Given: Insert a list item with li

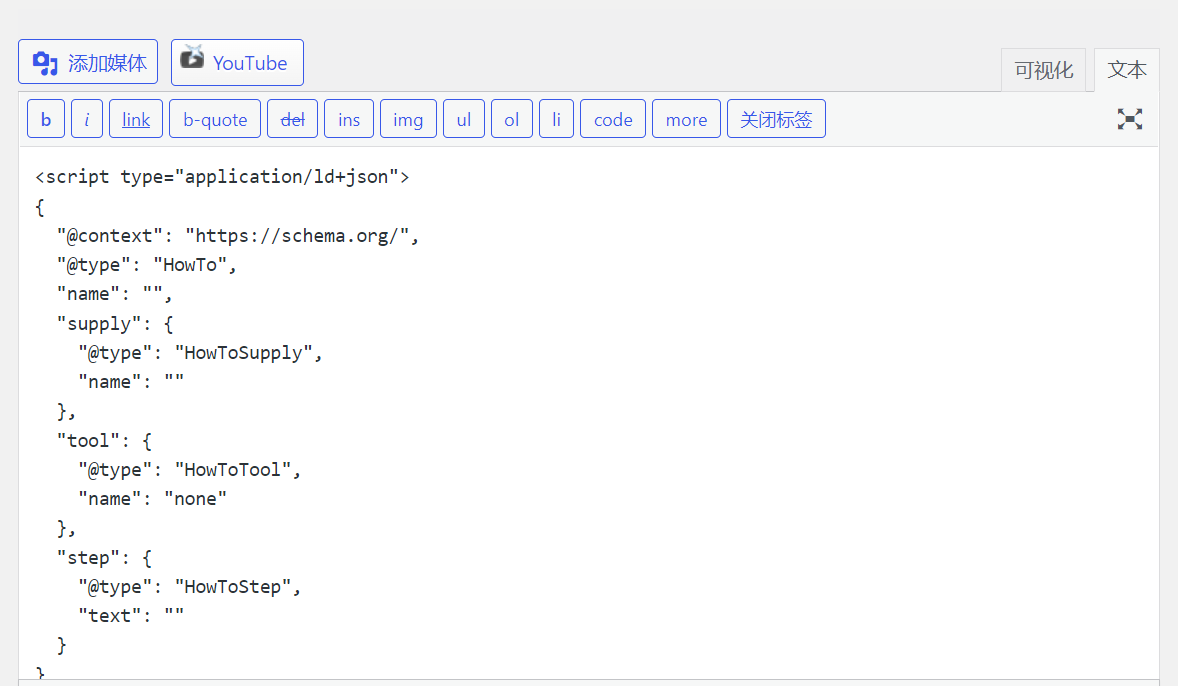Looking at the screenshot, I should coord(556,118).
